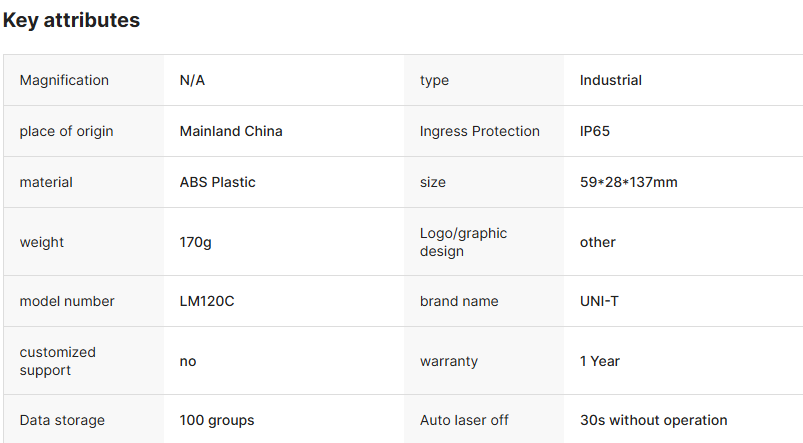Select the IP65 value
The height and width of the screenshot is (443, 803).
(594, 131)
